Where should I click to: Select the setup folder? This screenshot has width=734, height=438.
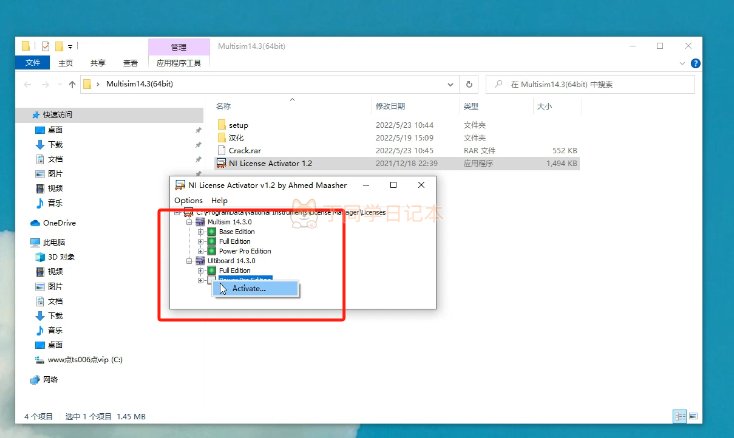click(238, 125)
